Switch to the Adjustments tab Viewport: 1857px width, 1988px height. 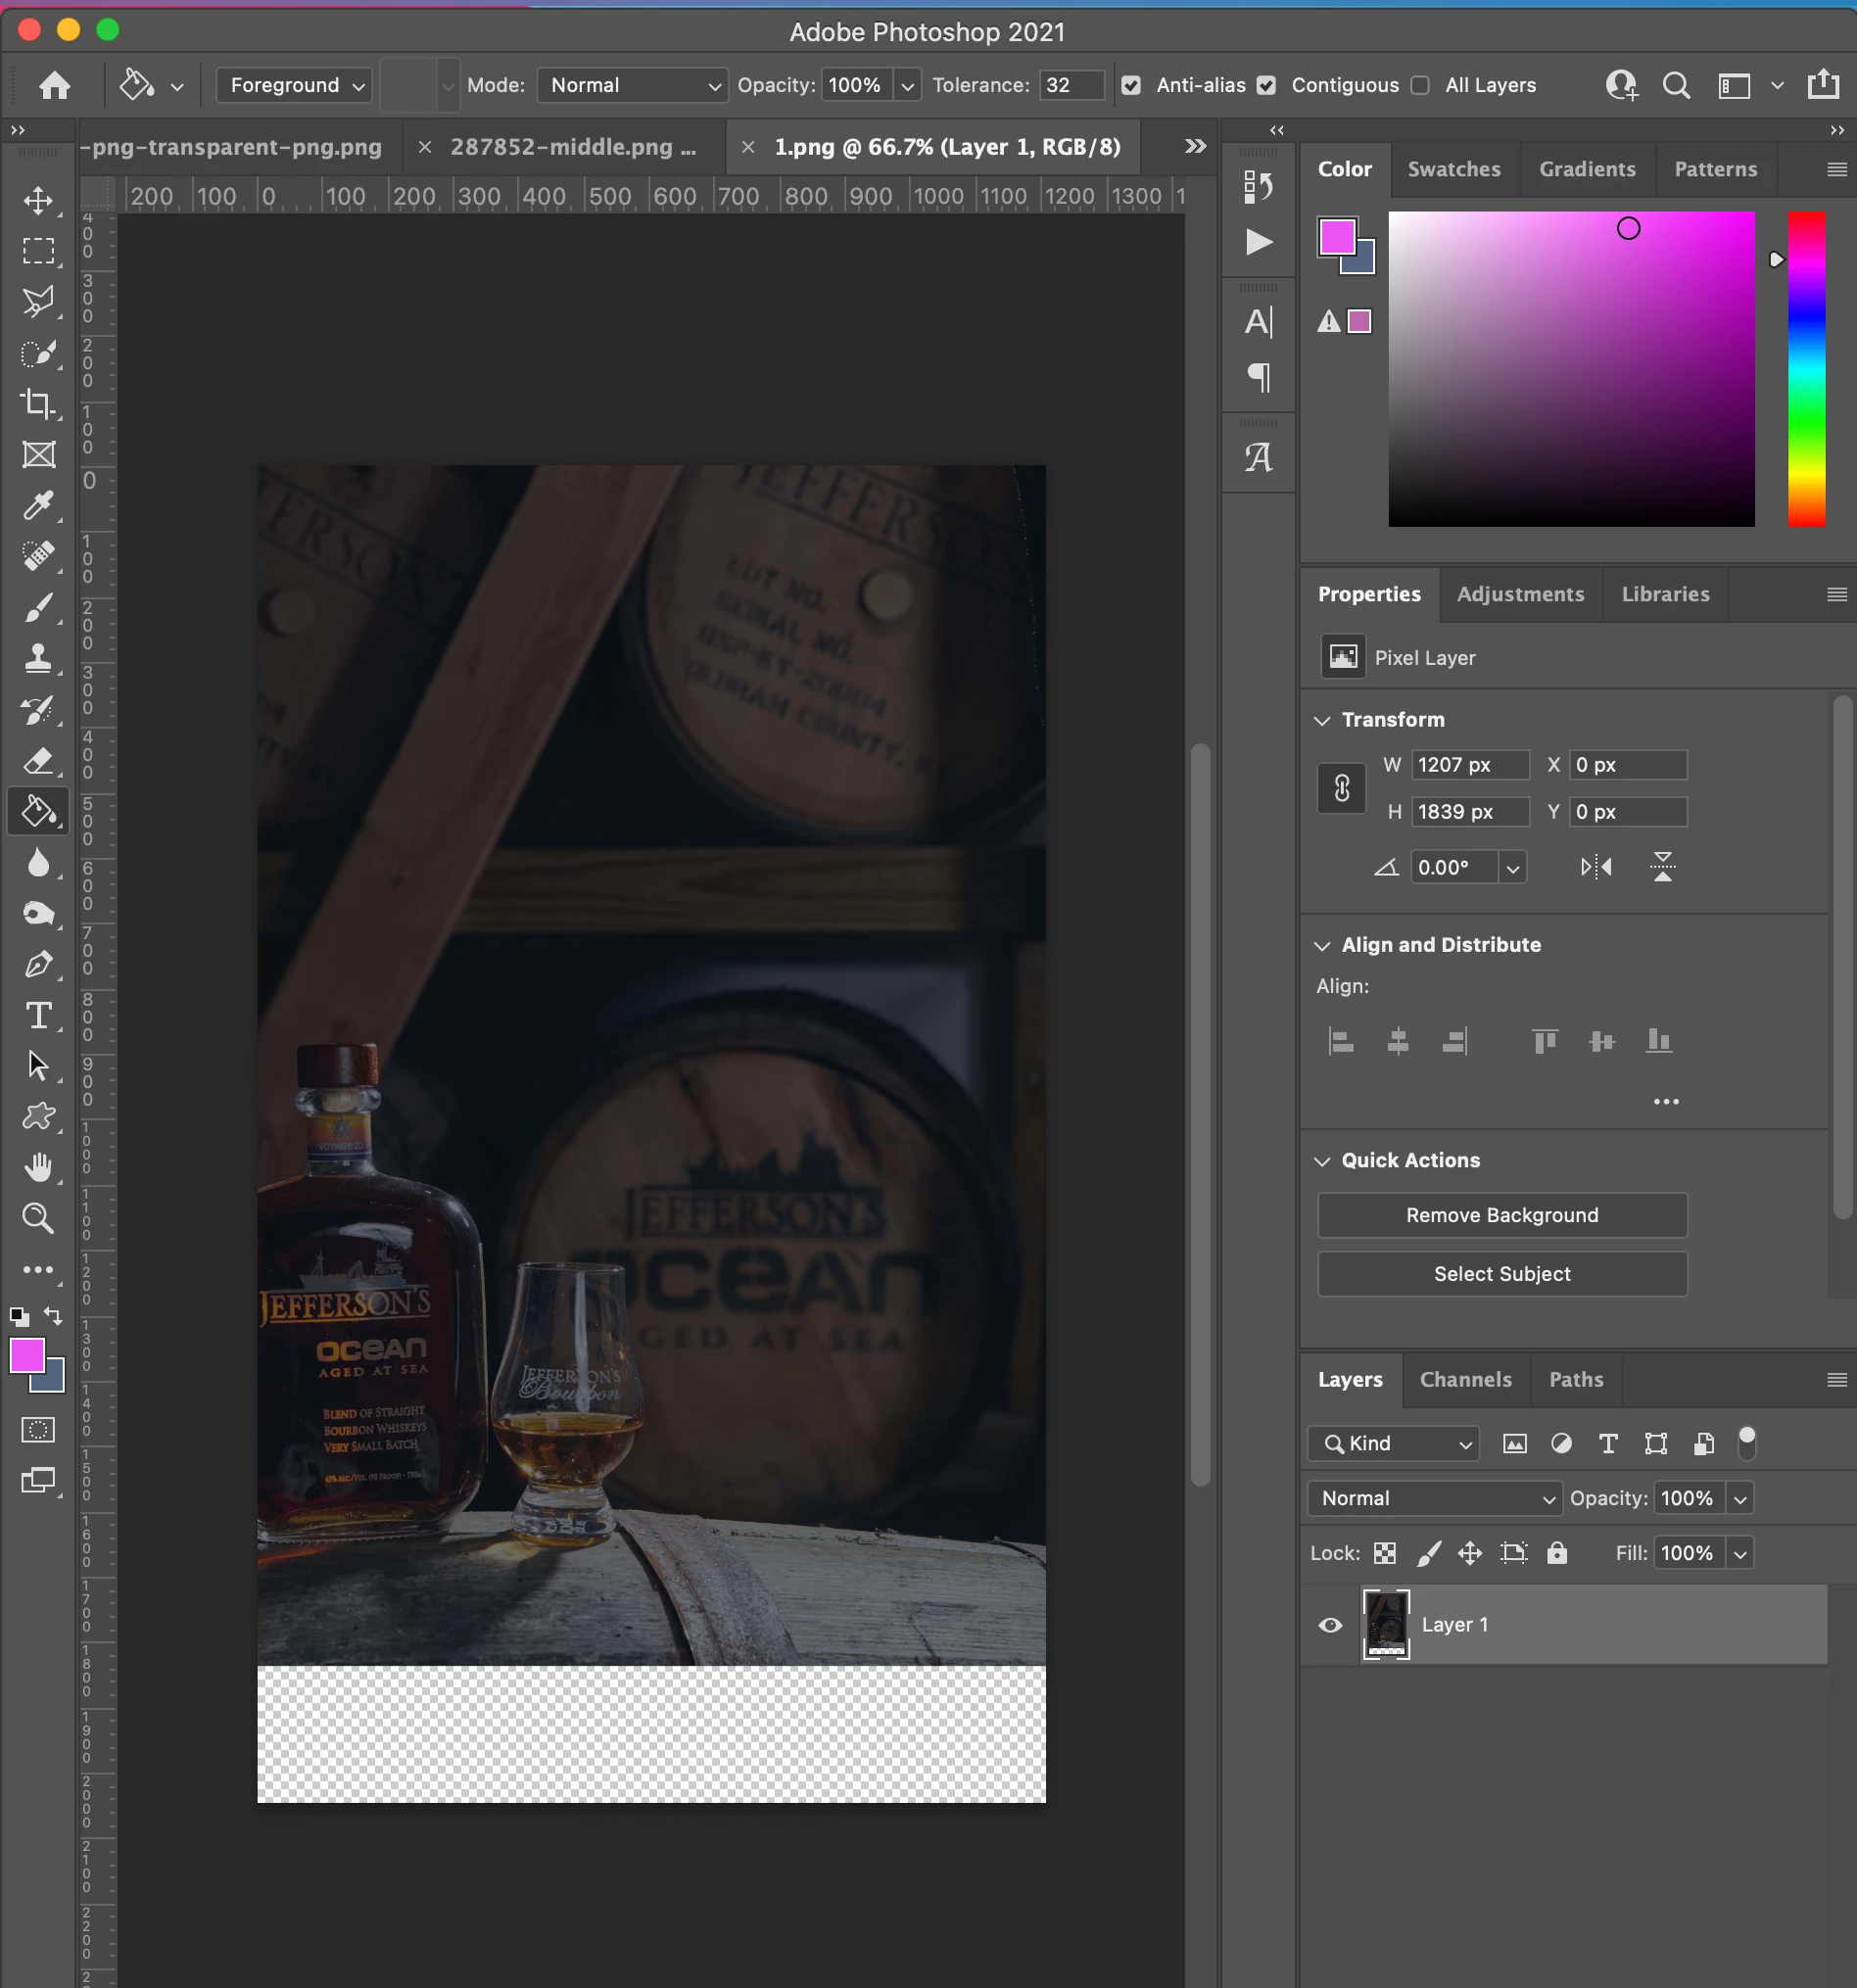[1521, 595]
